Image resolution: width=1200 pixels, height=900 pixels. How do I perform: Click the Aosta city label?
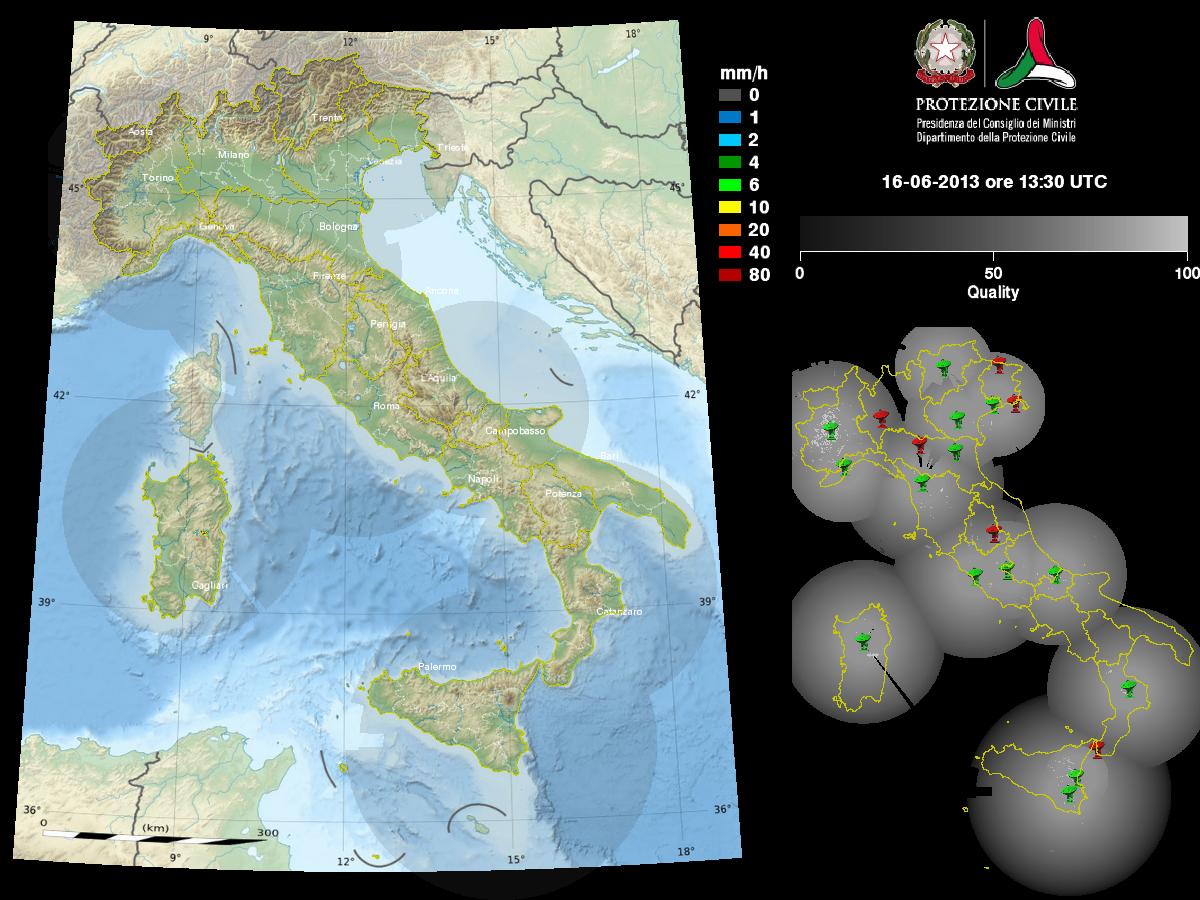click(x=140, y=131)
